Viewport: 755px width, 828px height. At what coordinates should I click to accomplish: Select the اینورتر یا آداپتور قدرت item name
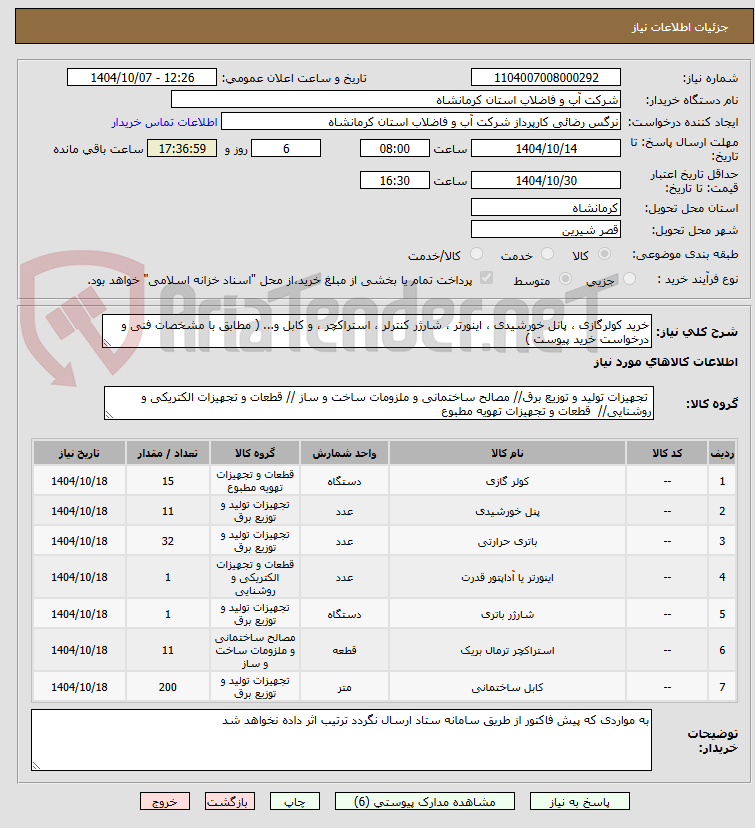click(507, 578)
